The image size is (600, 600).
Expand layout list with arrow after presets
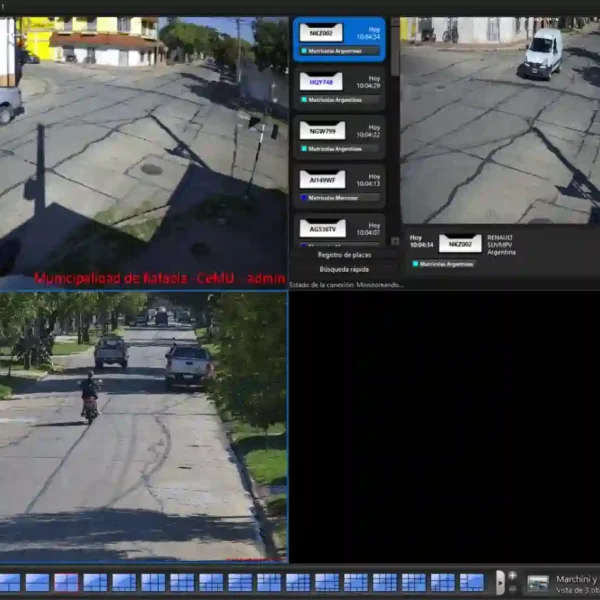pos(500,582)
